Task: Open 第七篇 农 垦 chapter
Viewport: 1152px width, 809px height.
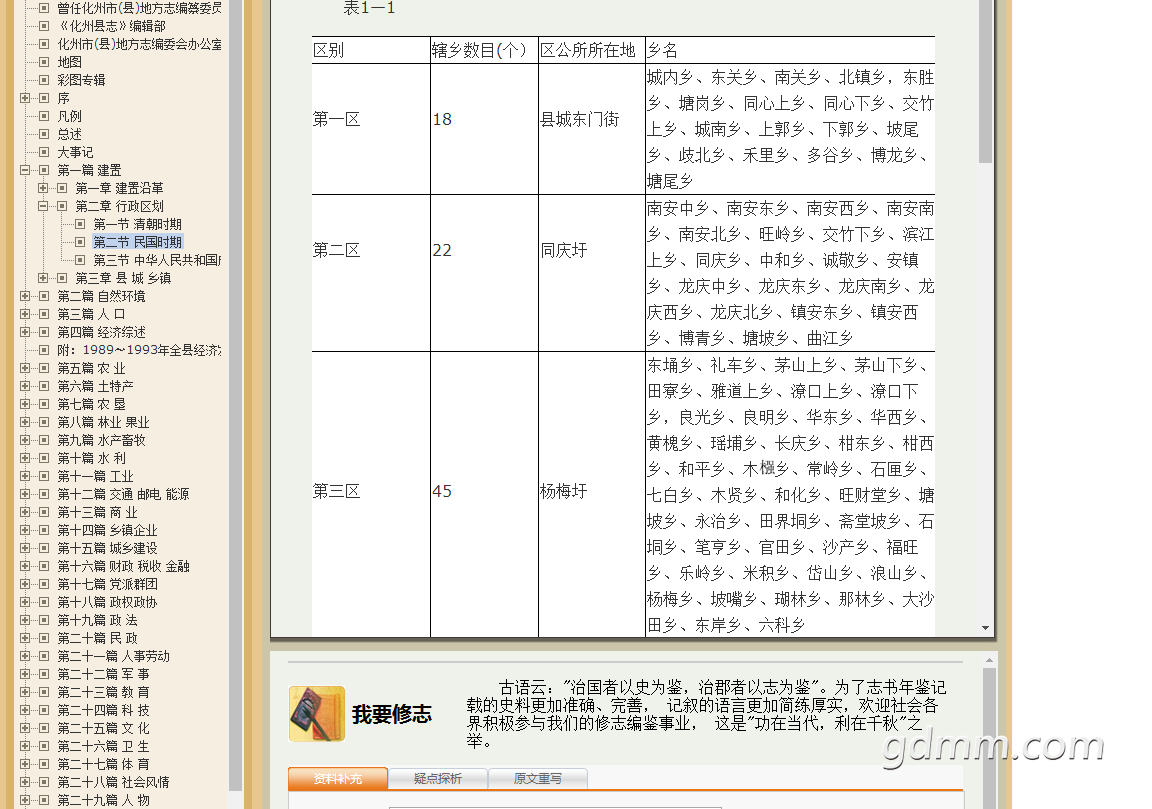Action: point(92,404)
